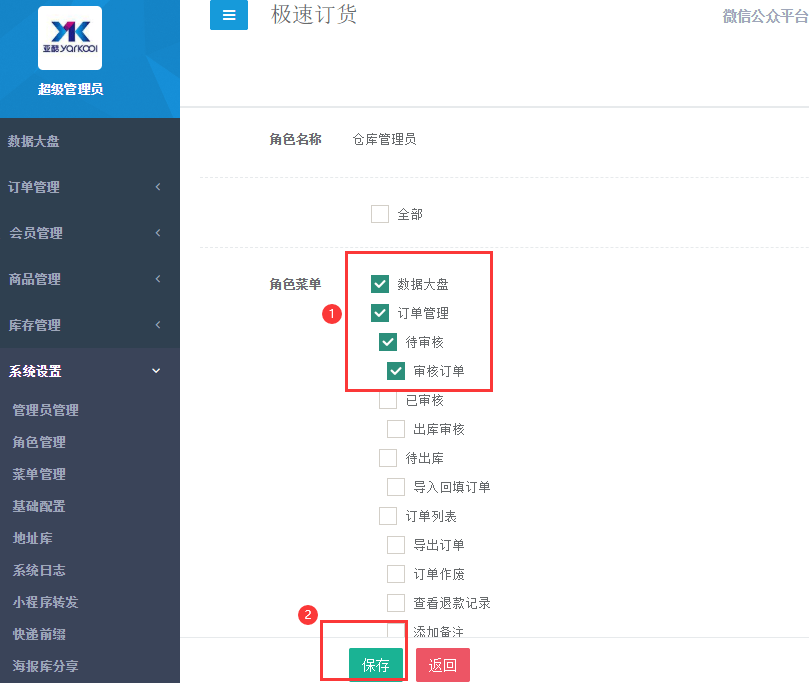Go to 角色管理 submenu
Image resolution: width=809 pixels, height=683 pixels.
click(39, 442)
